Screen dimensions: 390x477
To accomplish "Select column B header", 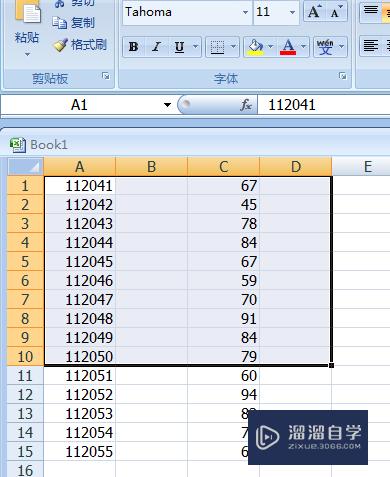I will tap(152, 166).
